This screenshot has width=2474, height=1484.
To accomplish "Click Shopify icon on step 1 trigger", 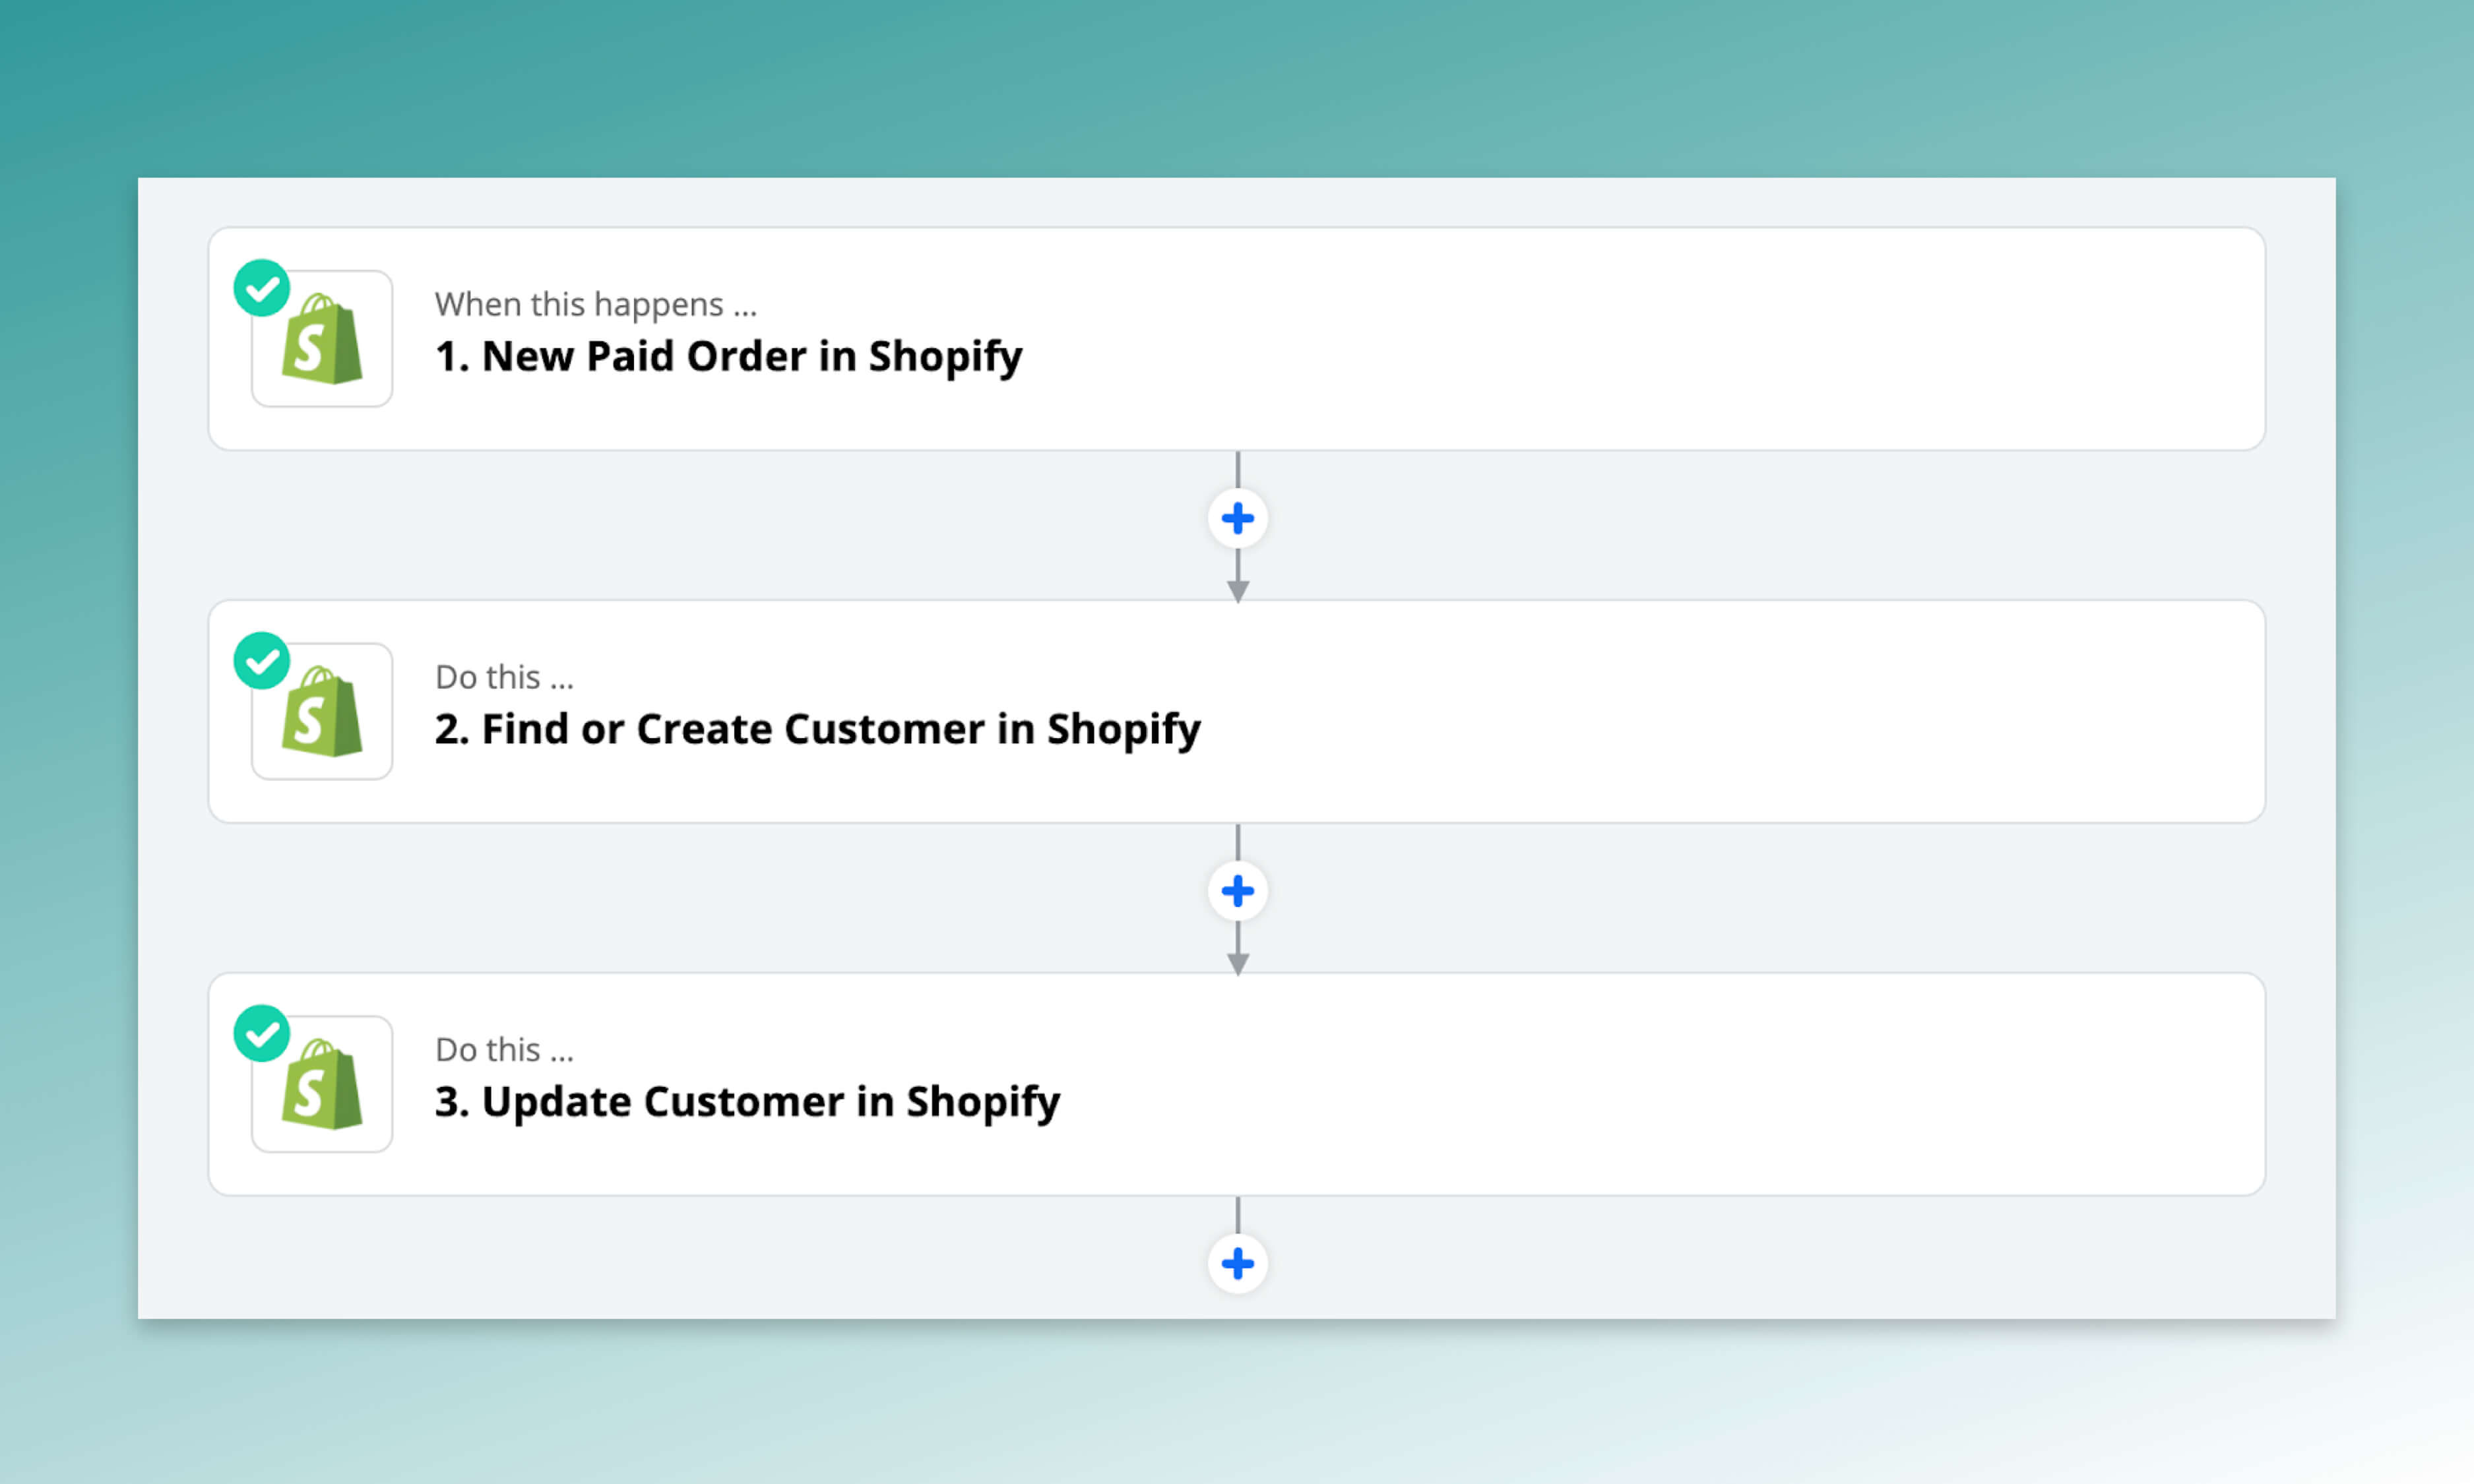I will tap(322, 340).
